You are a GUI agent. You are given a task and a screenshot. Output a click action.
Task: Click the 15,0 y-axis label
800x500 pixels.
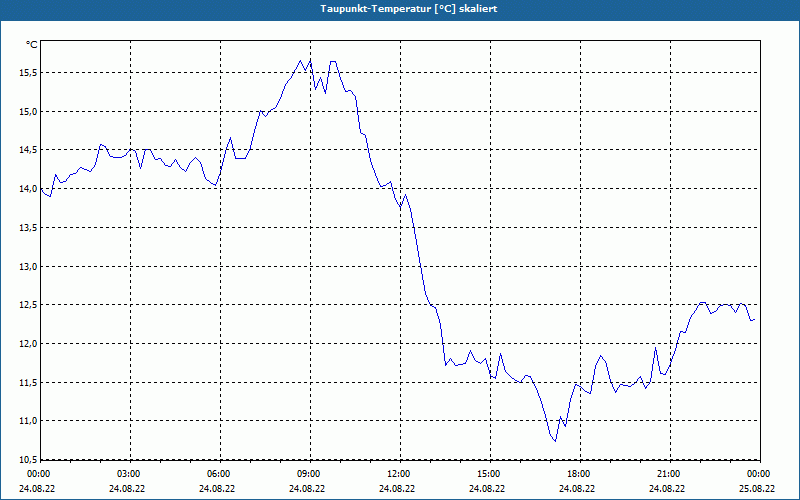tap(28, 112)
